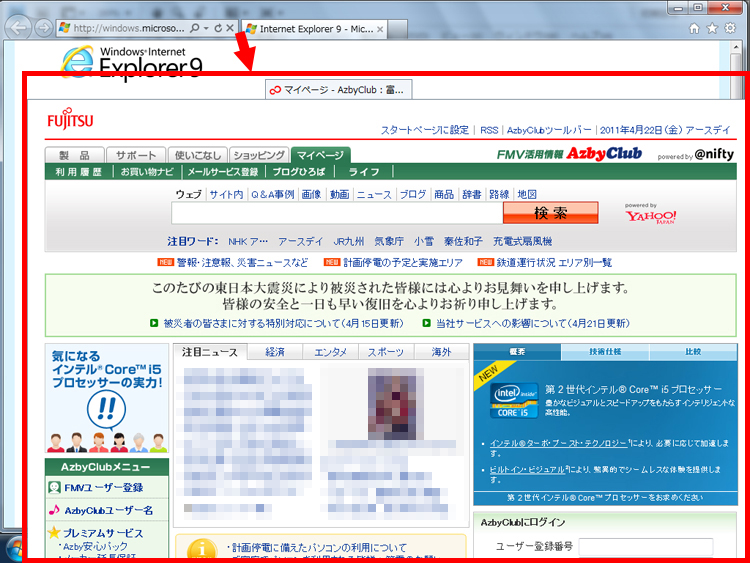
Task: Click the address bar URL field
Action: pyautogui.click(x=128, y=28)
